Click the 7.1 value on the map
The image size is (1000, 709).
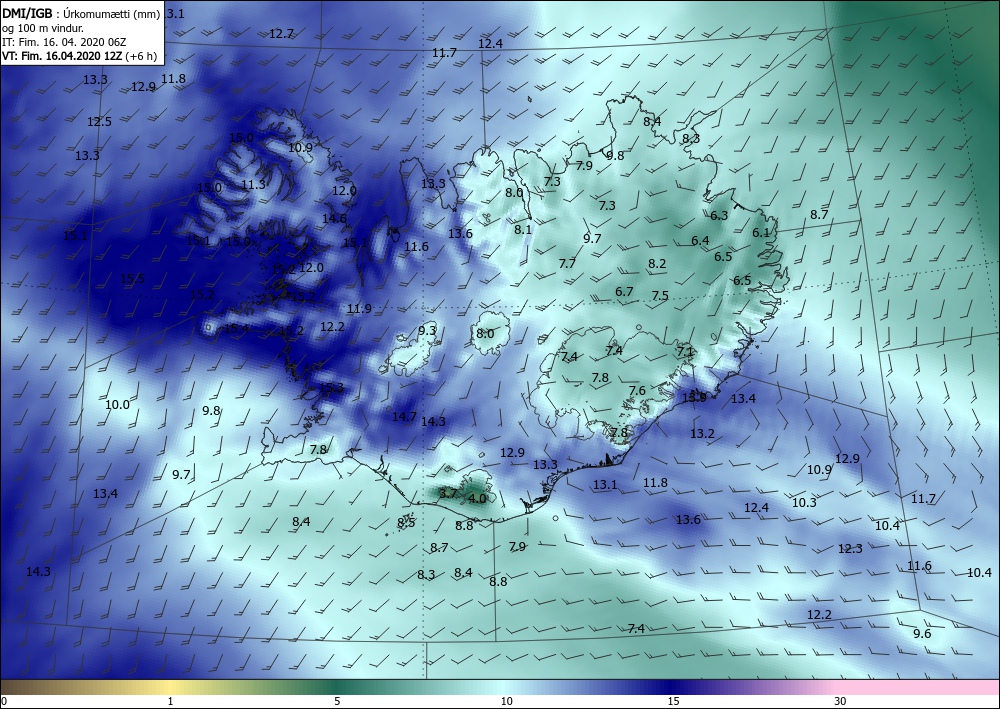(x=685, y=351)
